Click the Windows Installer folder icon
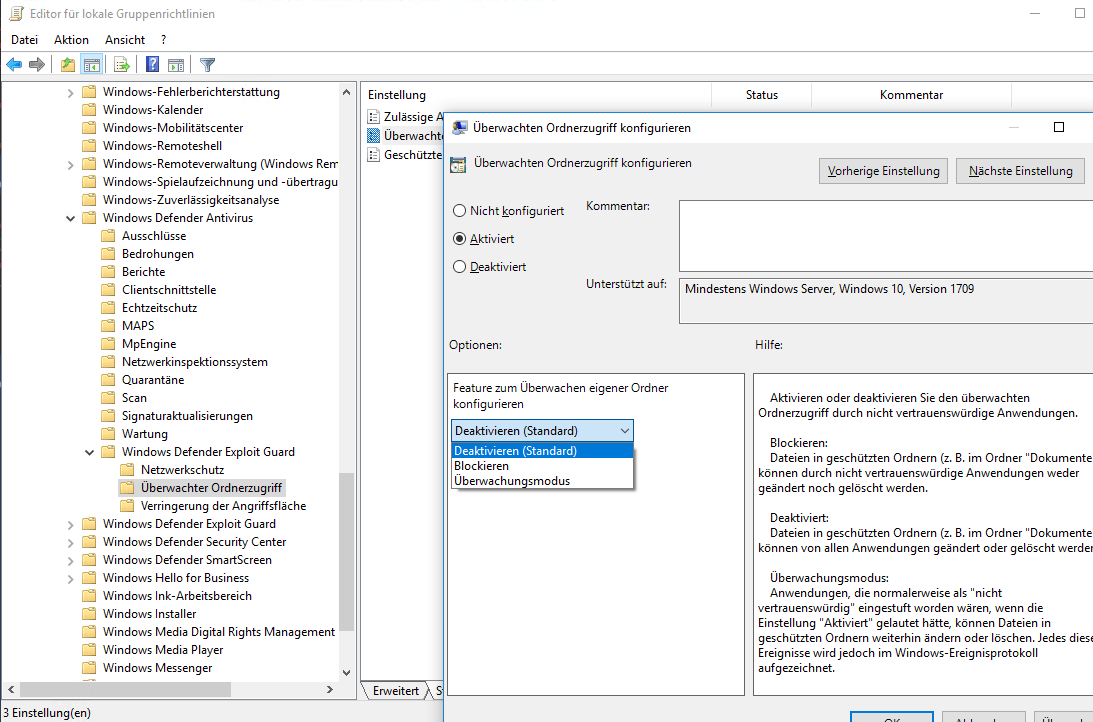The image size is (1093, 722). pyautogui.click(x=89, y=614)
